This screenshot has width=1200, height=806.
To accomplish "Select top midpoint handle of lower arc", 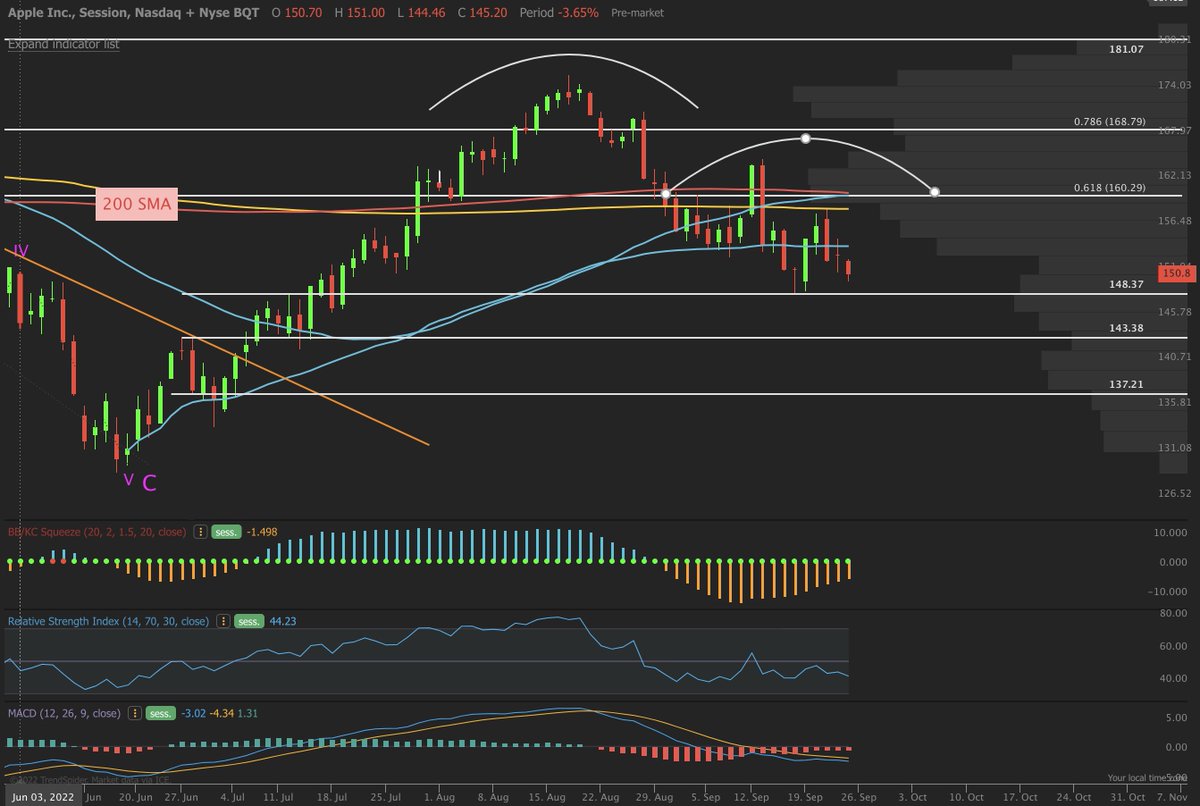I will coord(807,138).
